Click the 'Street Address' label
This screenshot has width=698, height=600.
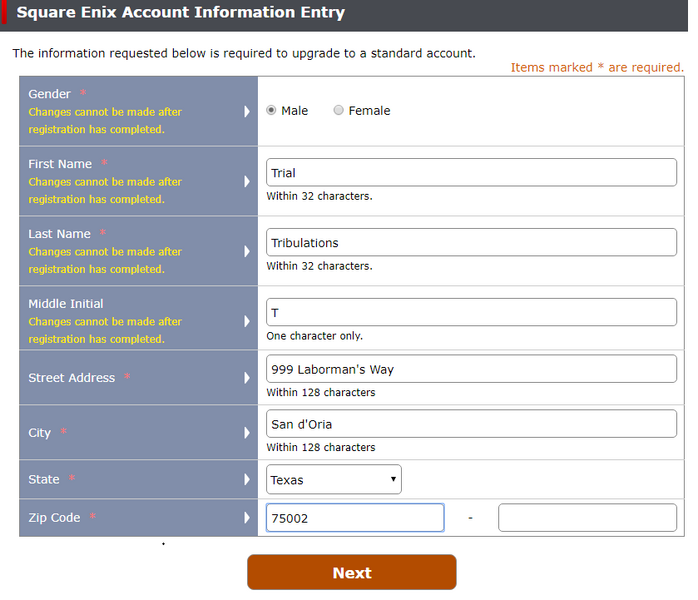tap(72, 377)
